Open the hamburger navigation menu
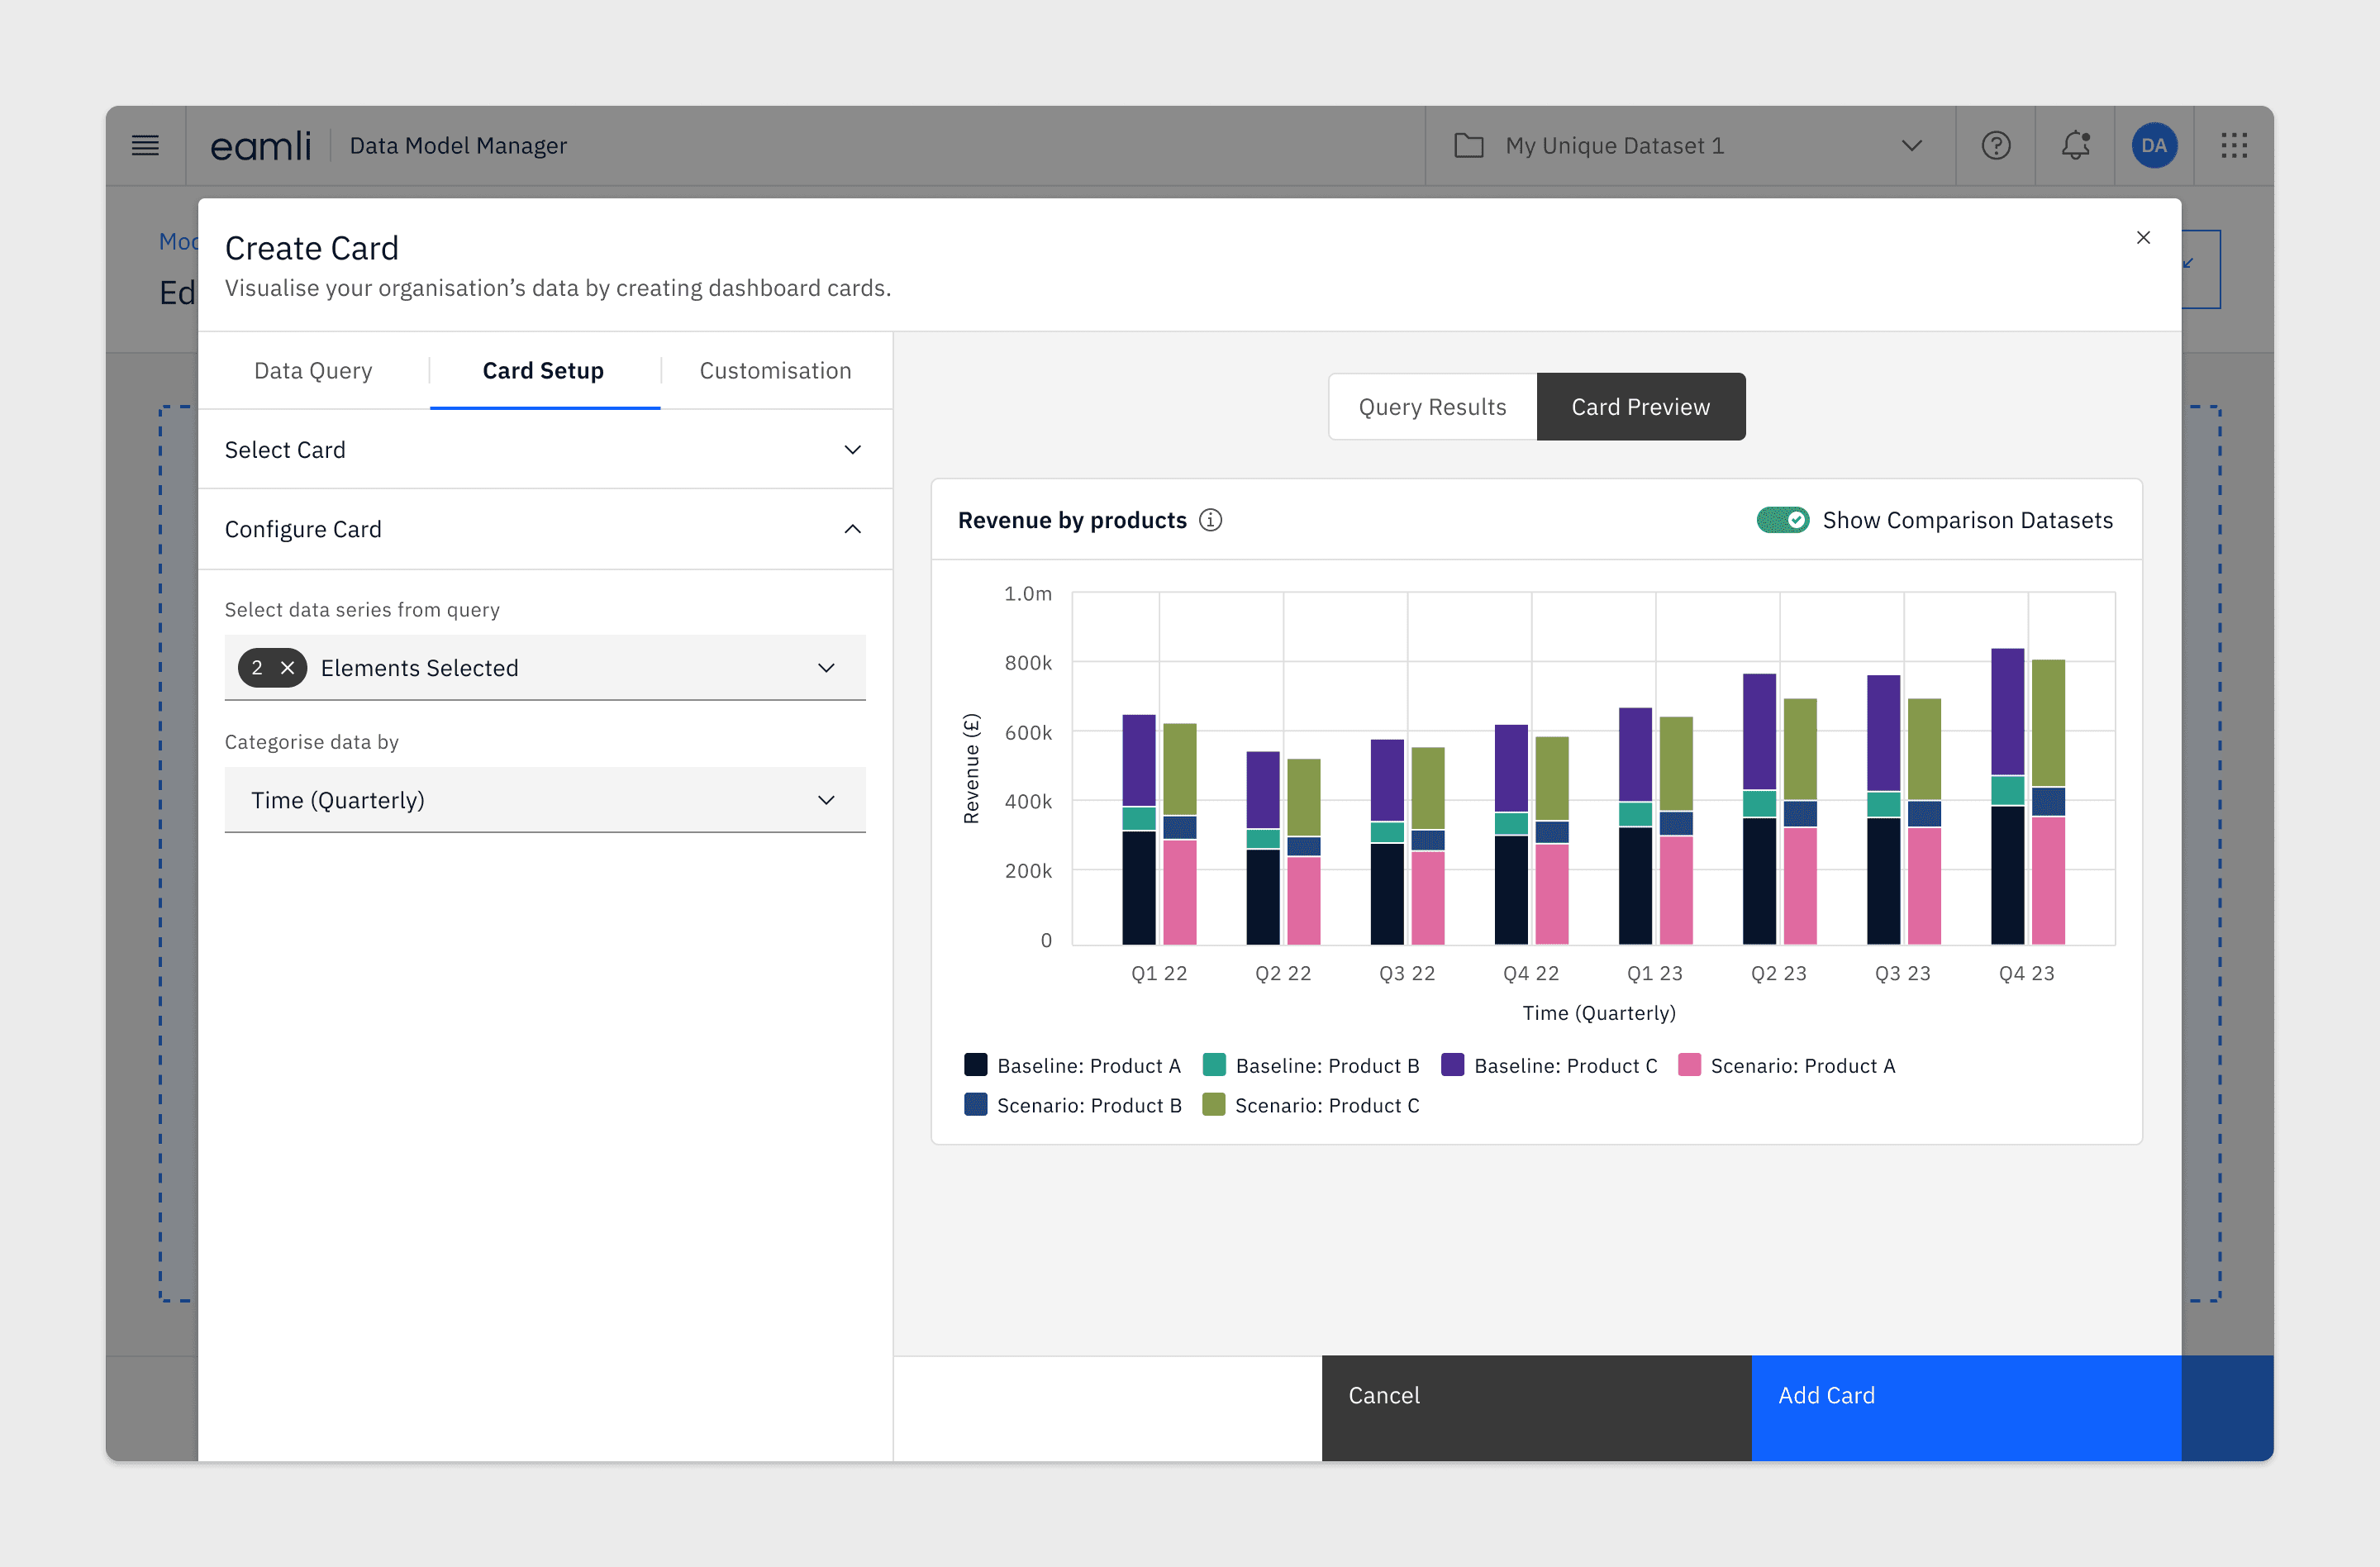This screenshot has height=1567, width=2380. (x=145, y=146)
